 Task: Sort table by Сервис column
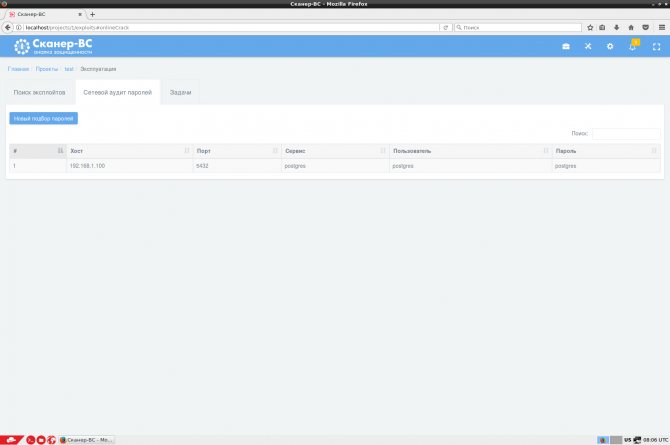pos(335,151)
